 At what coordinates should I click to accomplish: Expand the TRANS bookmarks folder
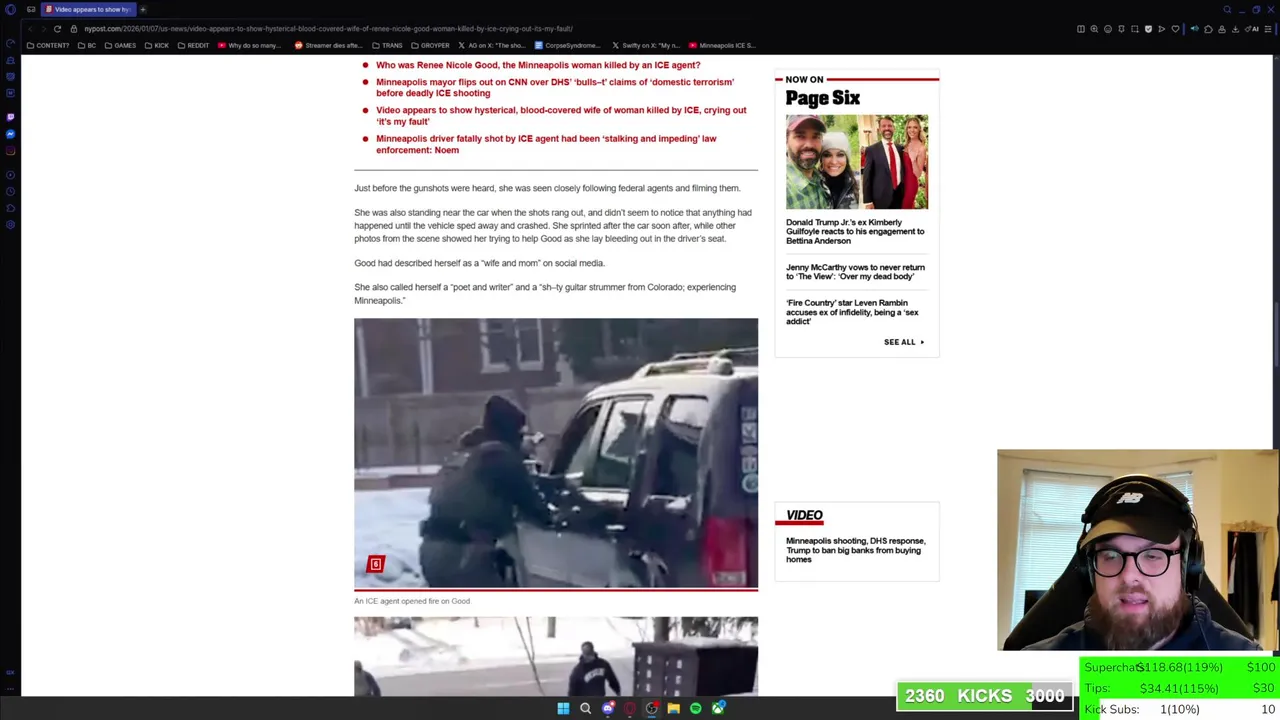click(x=387, y=45)
